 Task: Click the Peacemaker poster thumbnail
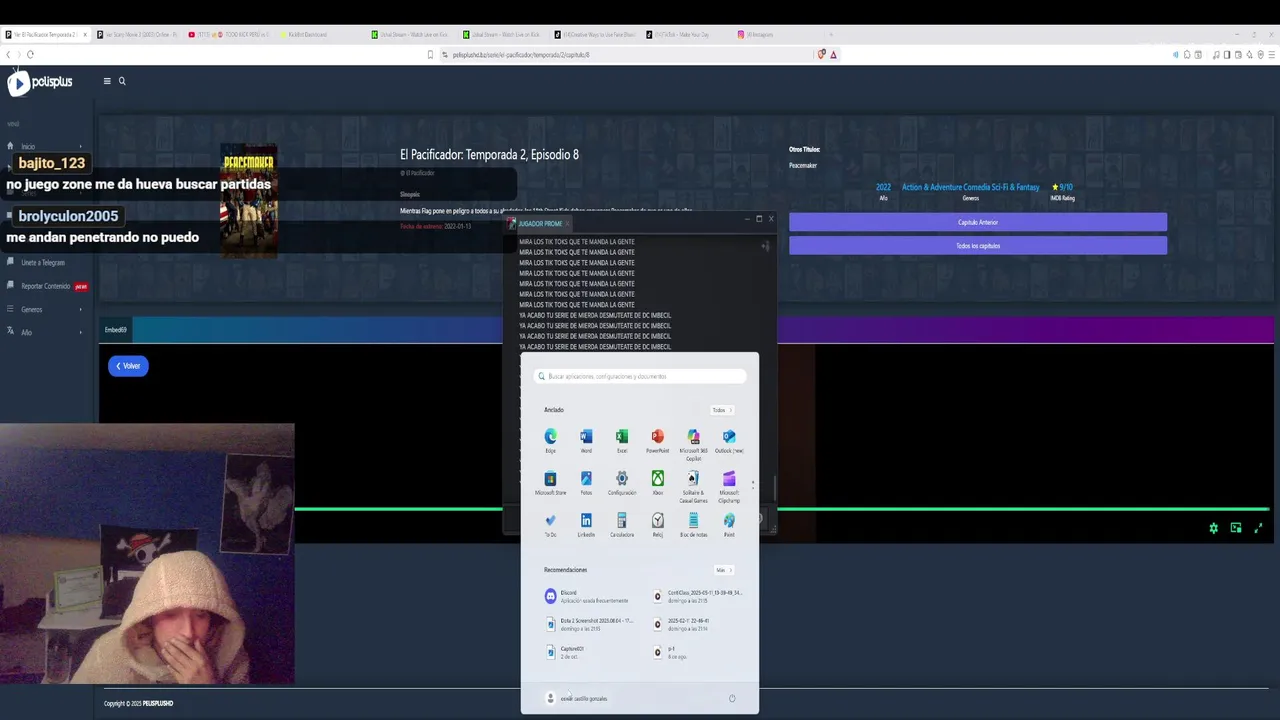click(248, 201)
